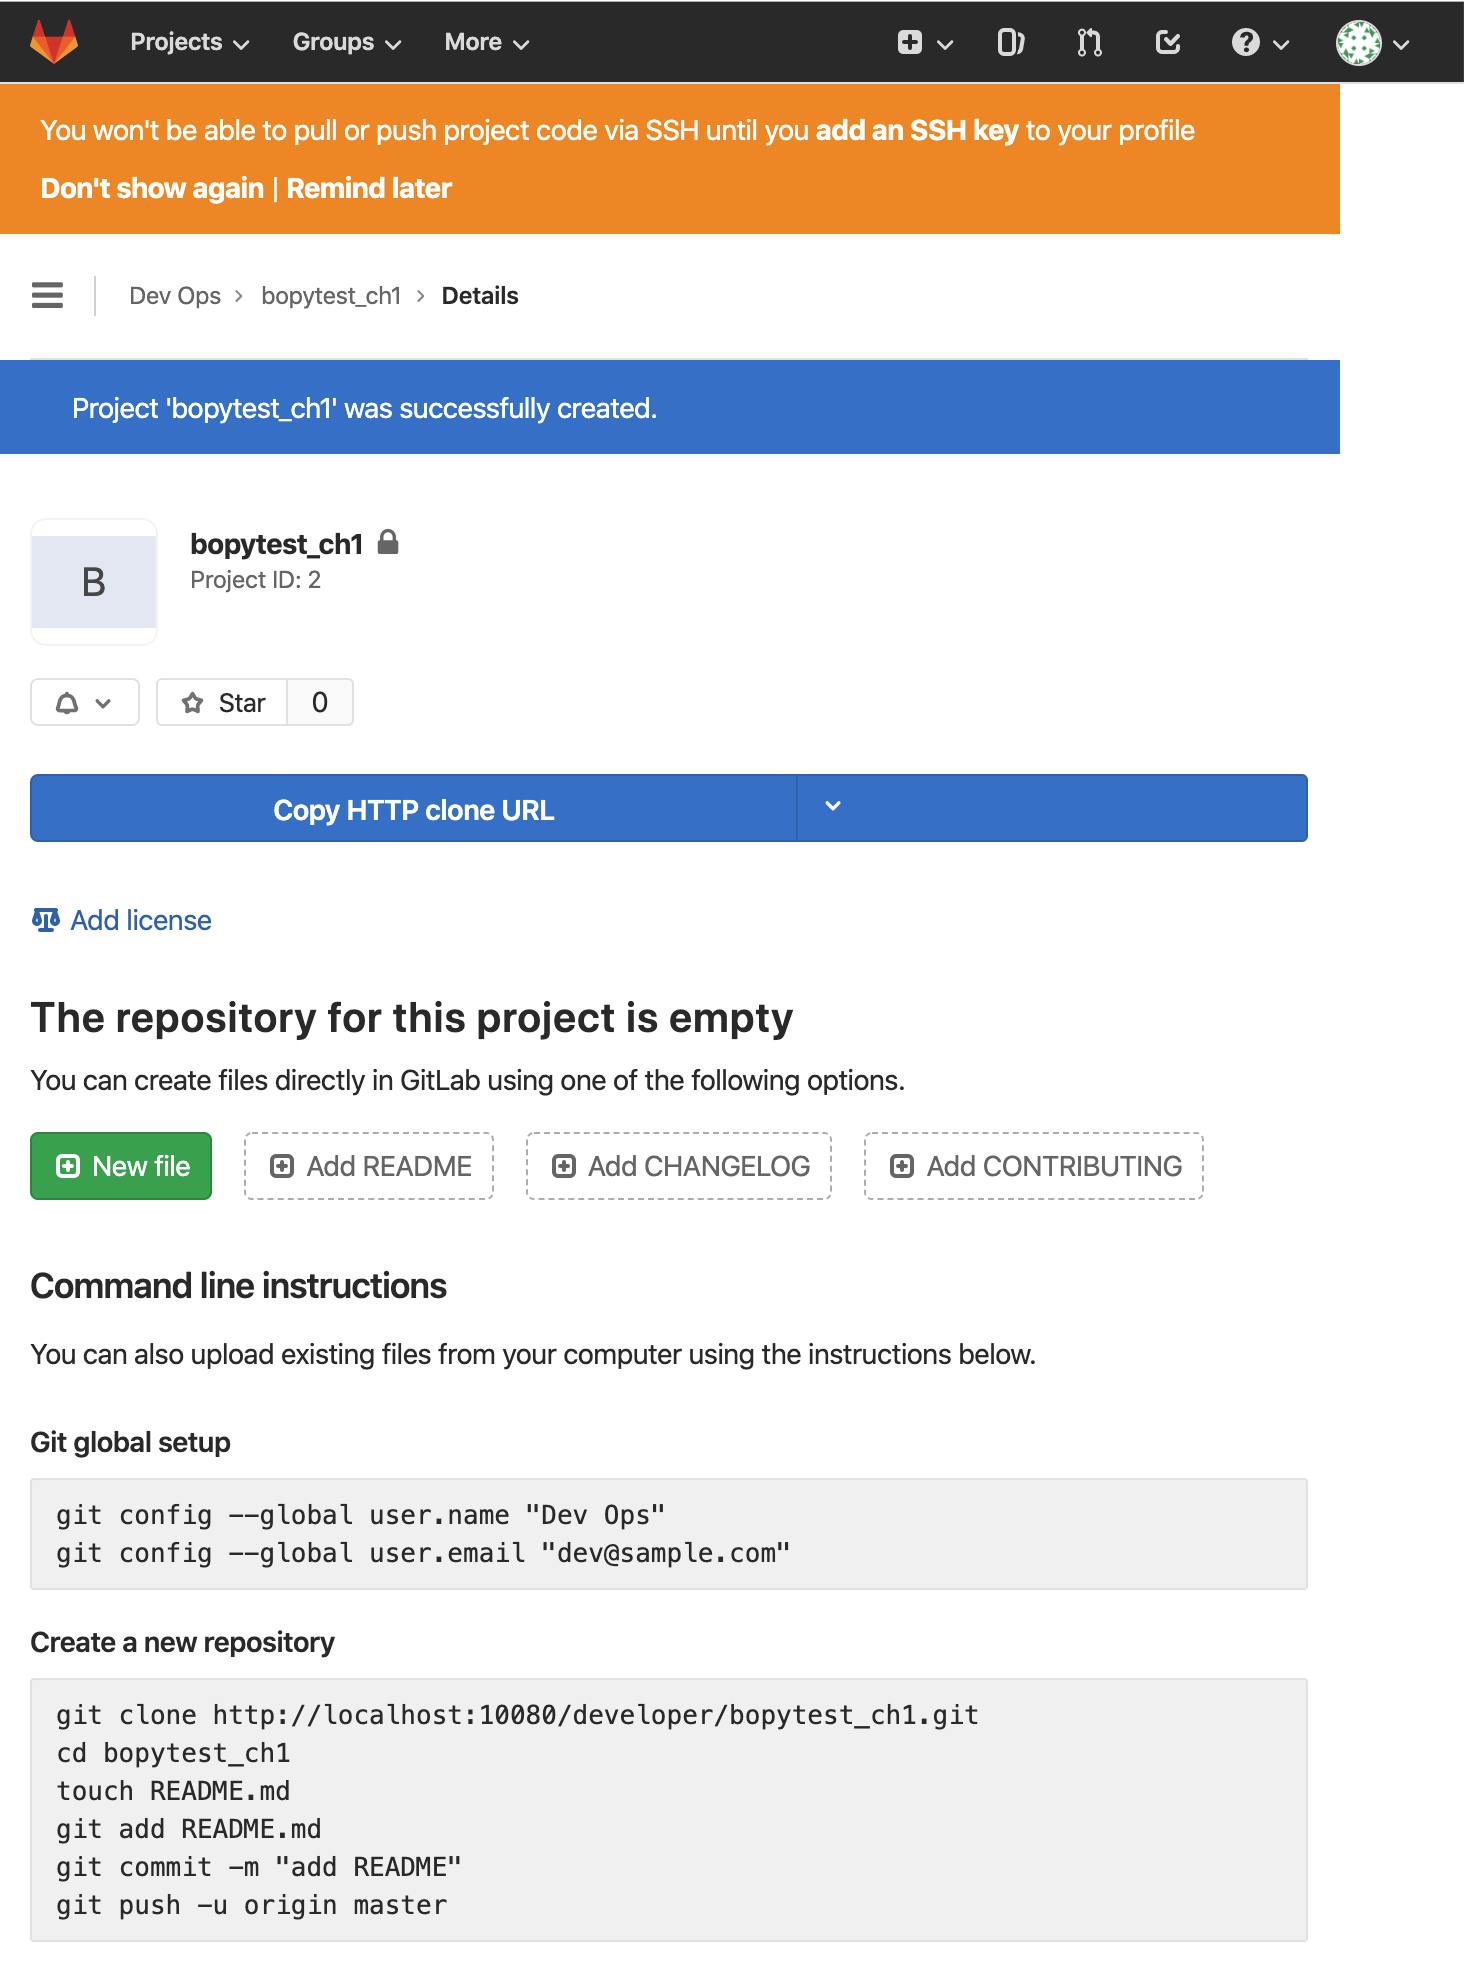Click the project avatar letter B
Screen dimensions: 1464x1976
(x=94, y=582)
